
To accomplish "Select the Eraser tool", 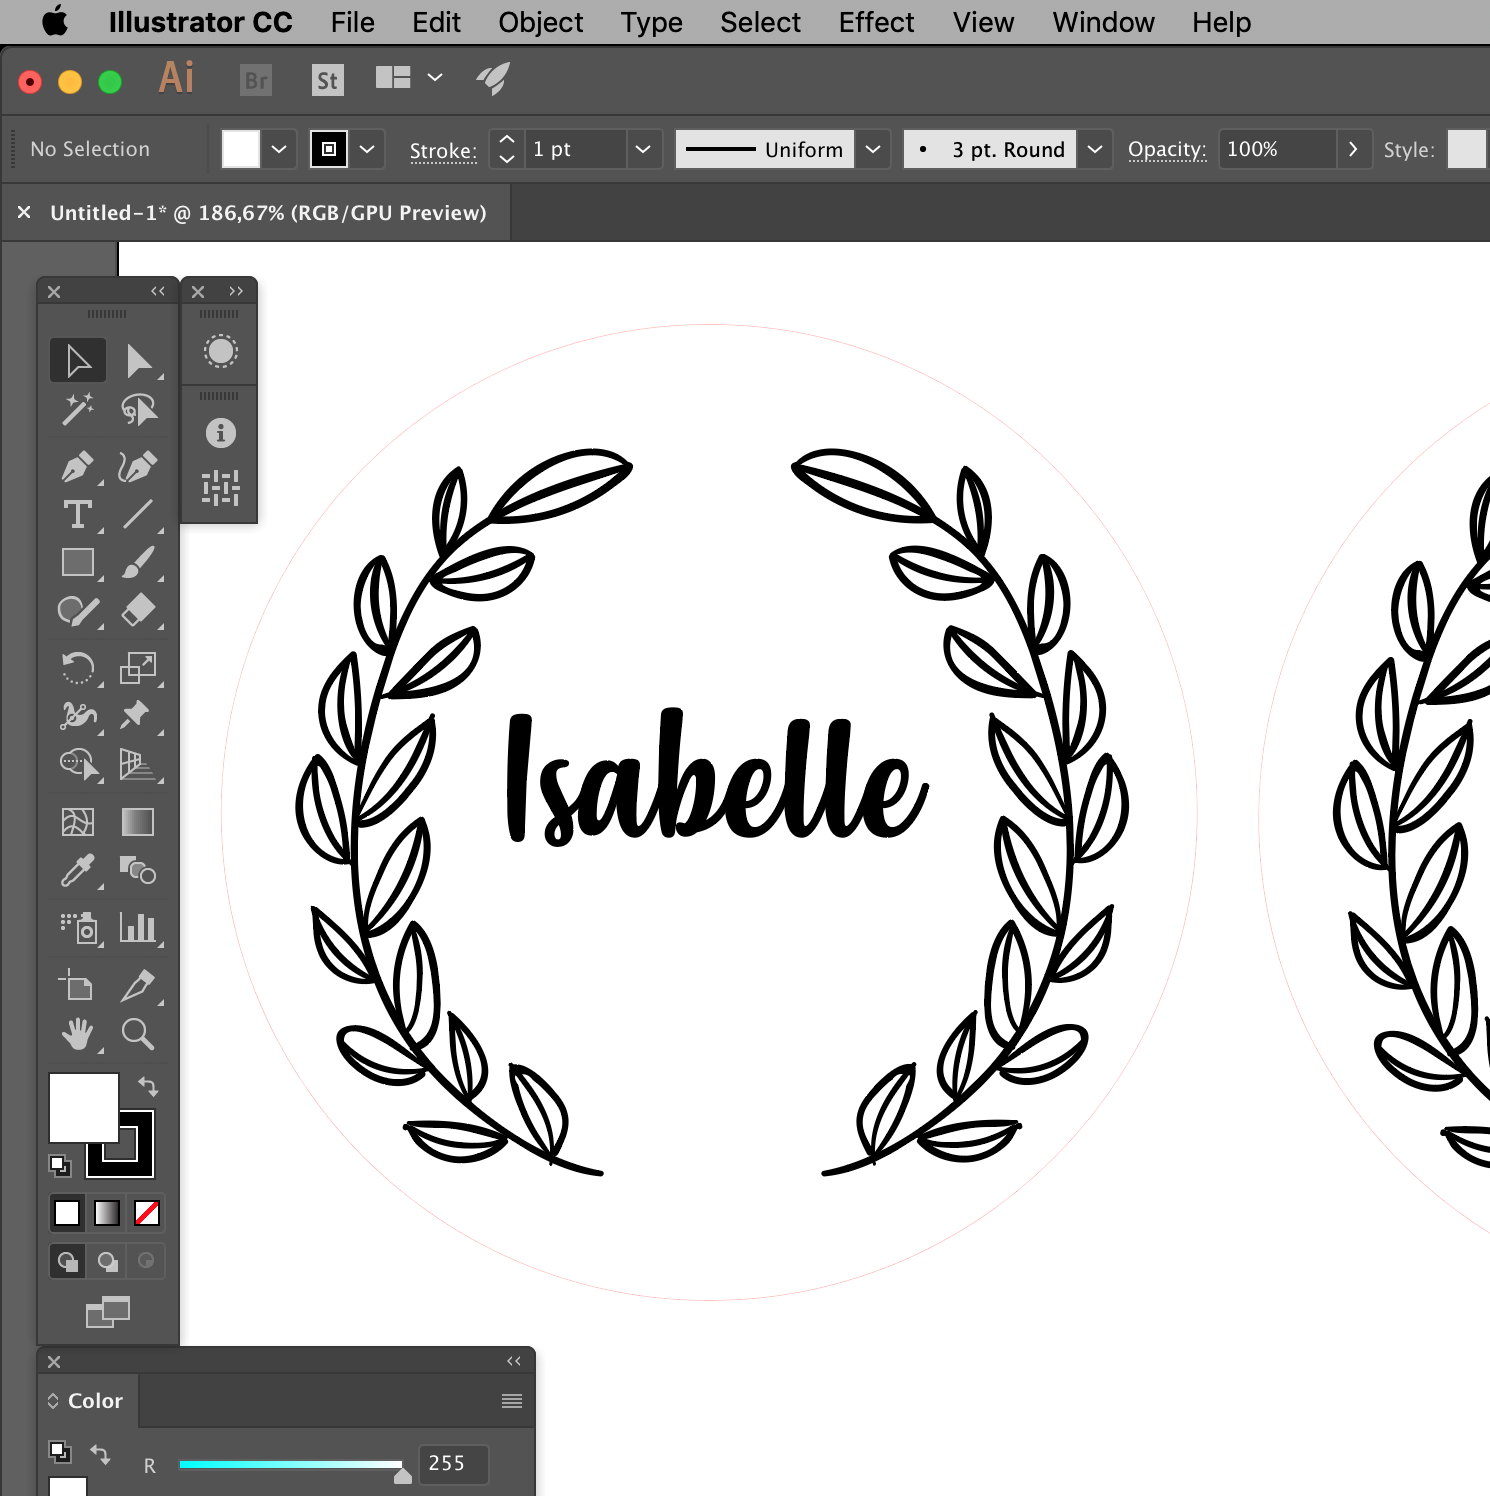I will point(138,610).
